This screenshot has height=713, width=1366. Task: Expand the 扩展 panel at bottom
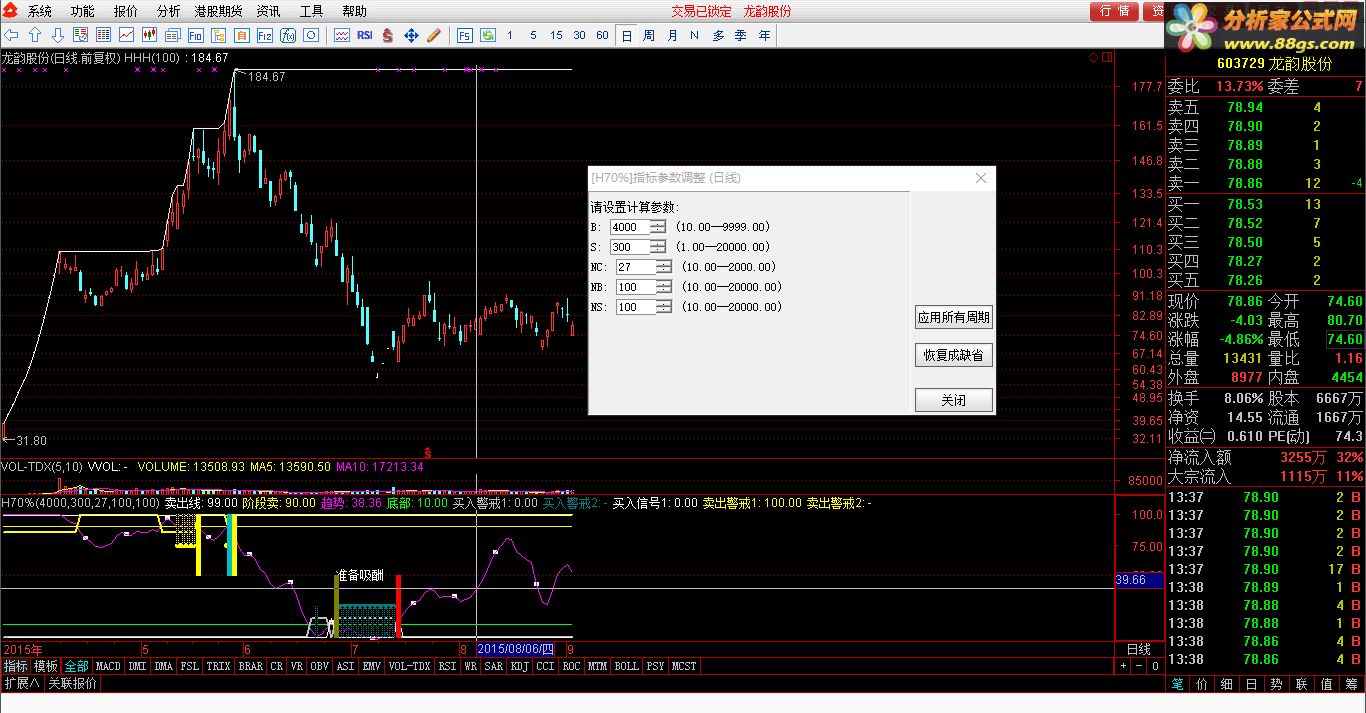coord(21,684)
